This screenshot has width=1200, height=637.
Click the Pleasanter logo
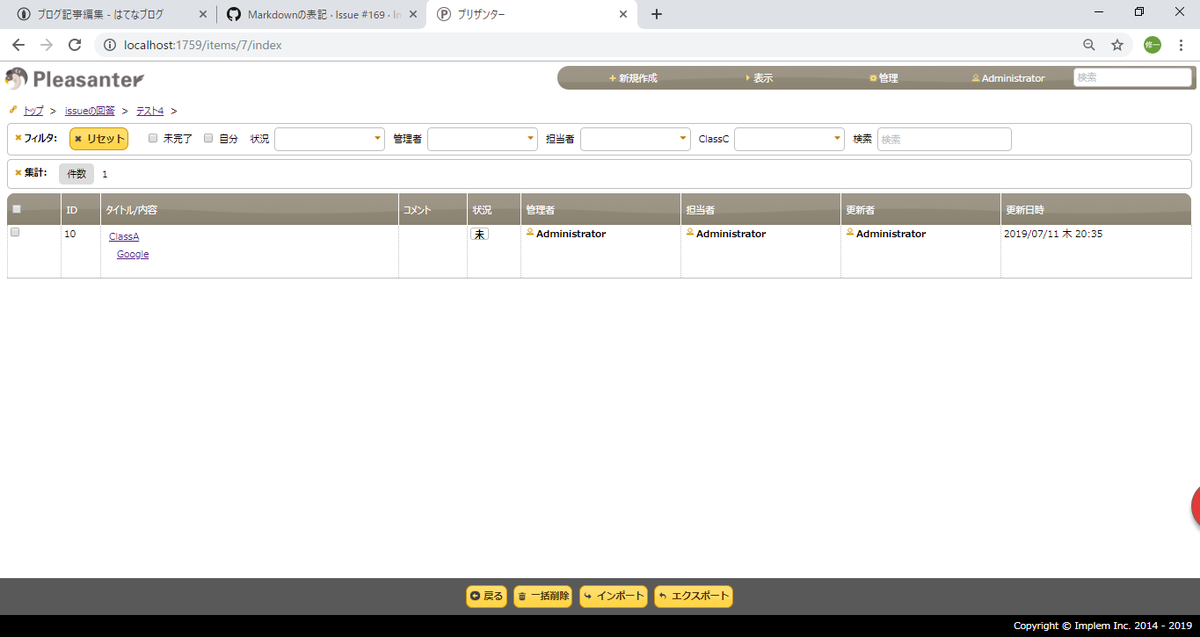click(x=75, y=78)
